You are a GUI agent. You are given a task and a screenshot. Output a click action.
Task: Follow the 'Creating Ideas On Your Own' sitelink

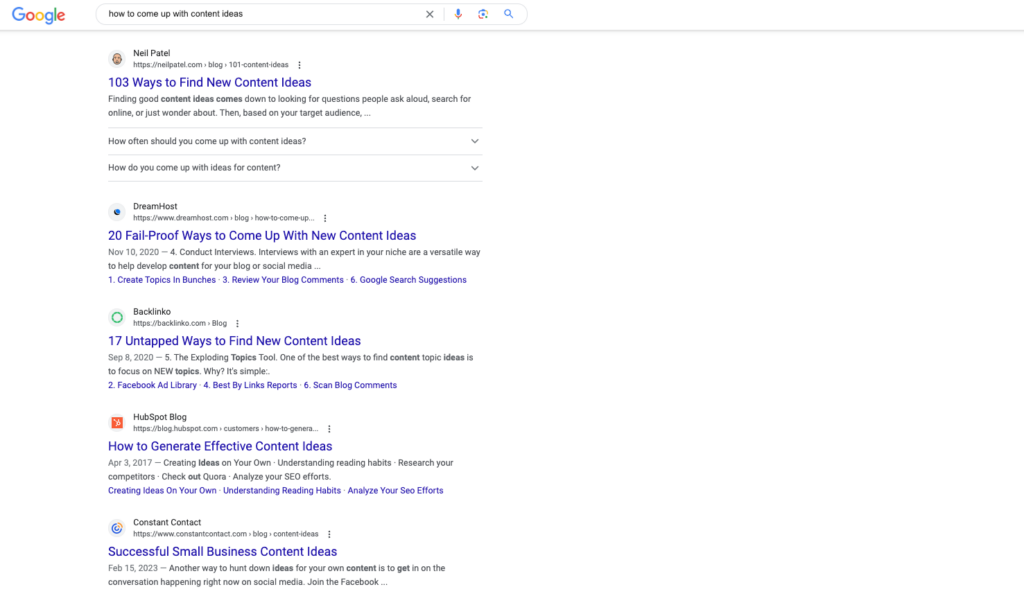coord(162,491)
